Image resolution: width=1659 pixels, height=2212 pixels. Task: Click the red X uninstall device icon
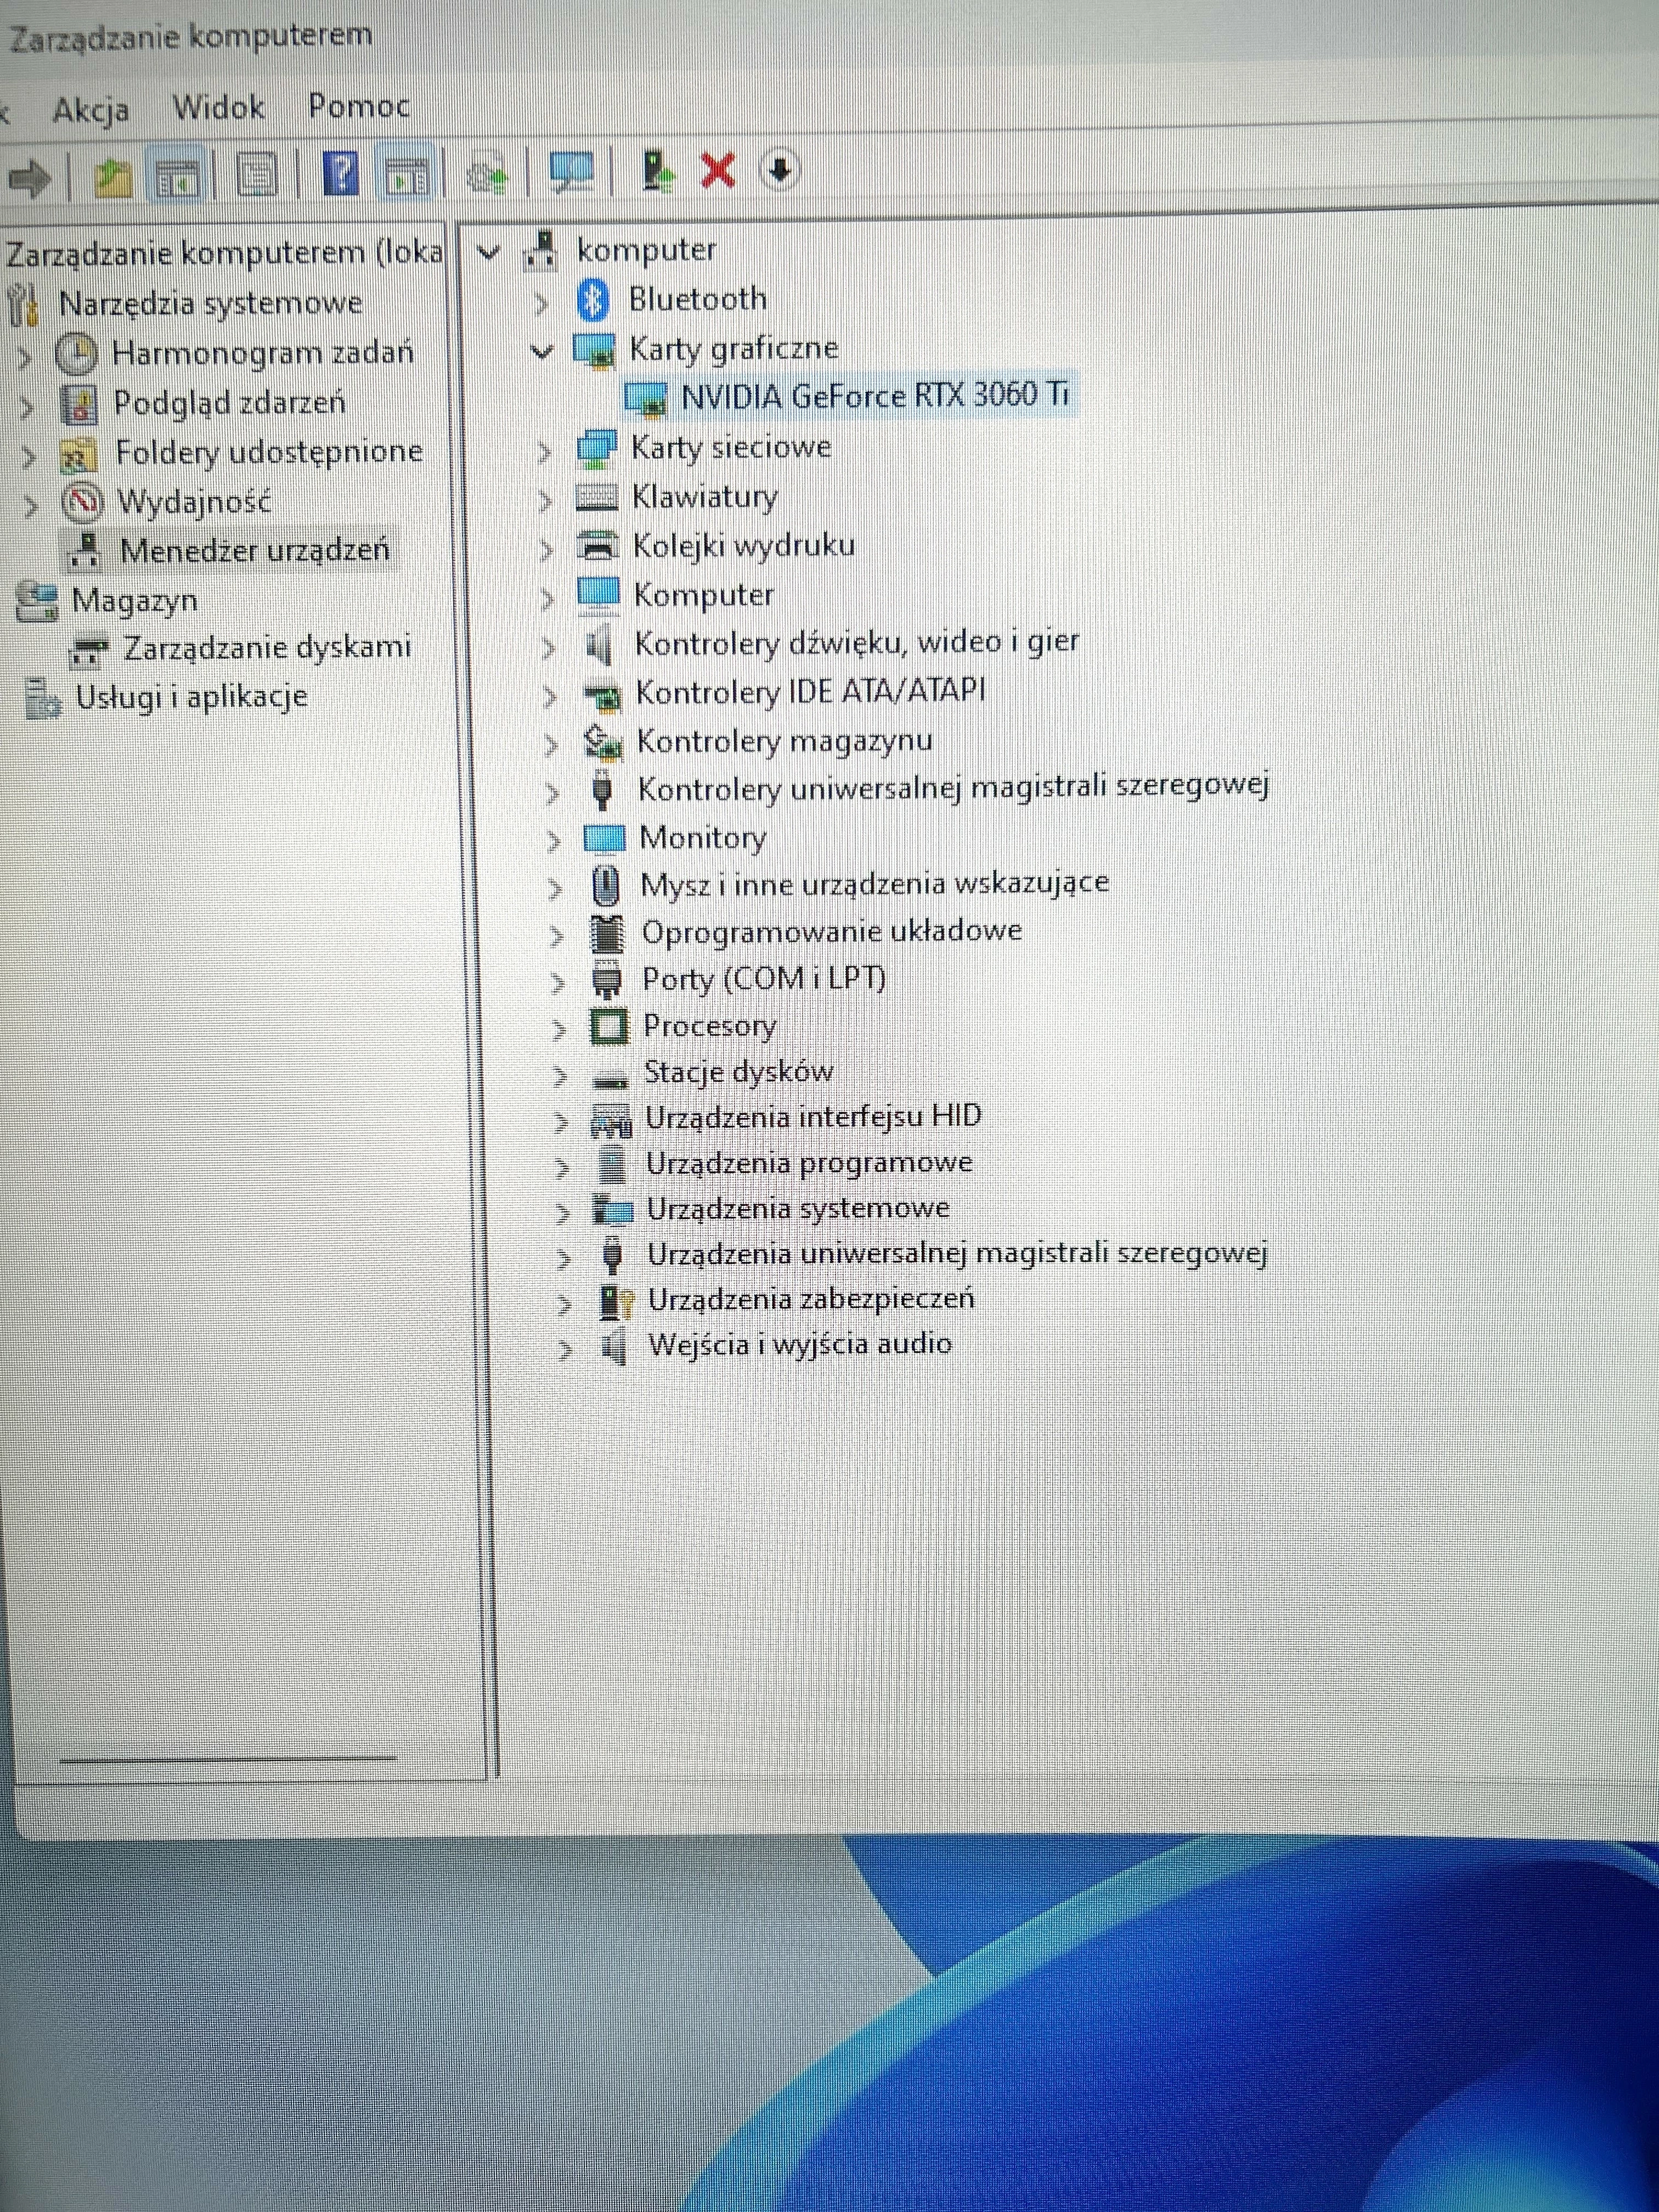coord(718,170)
